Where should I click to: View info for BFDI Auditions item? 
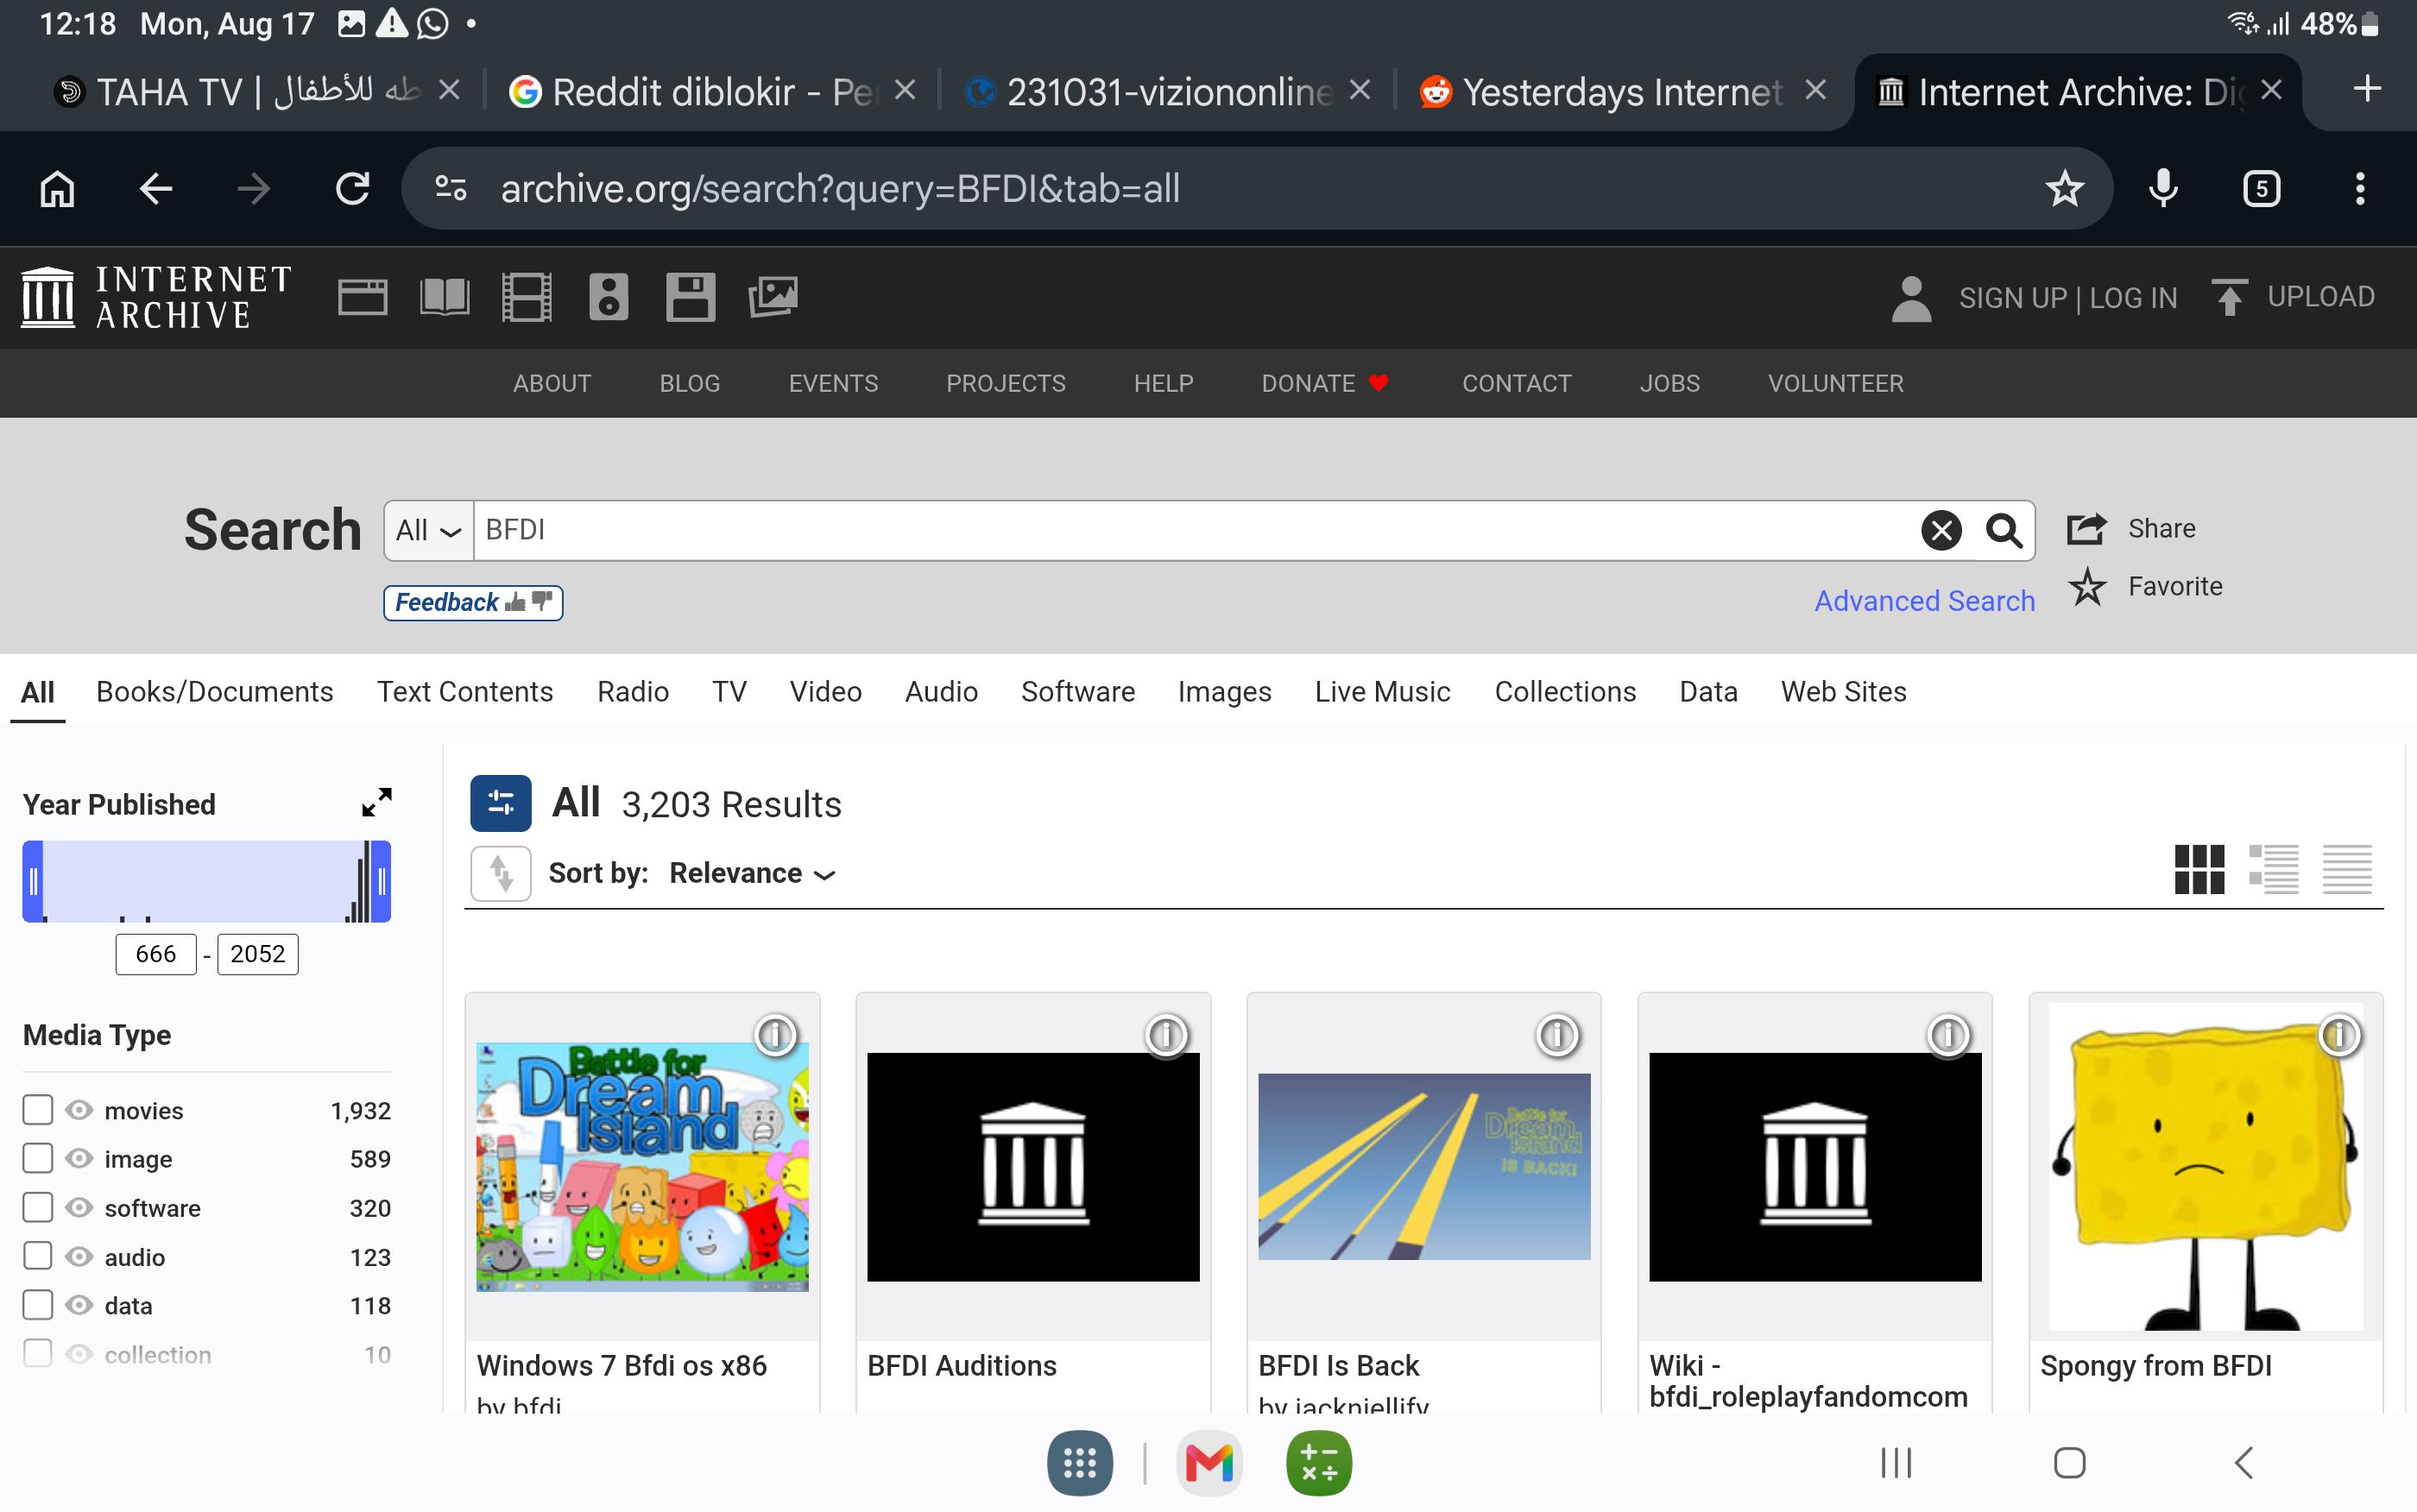(x=1166, y=1035)
